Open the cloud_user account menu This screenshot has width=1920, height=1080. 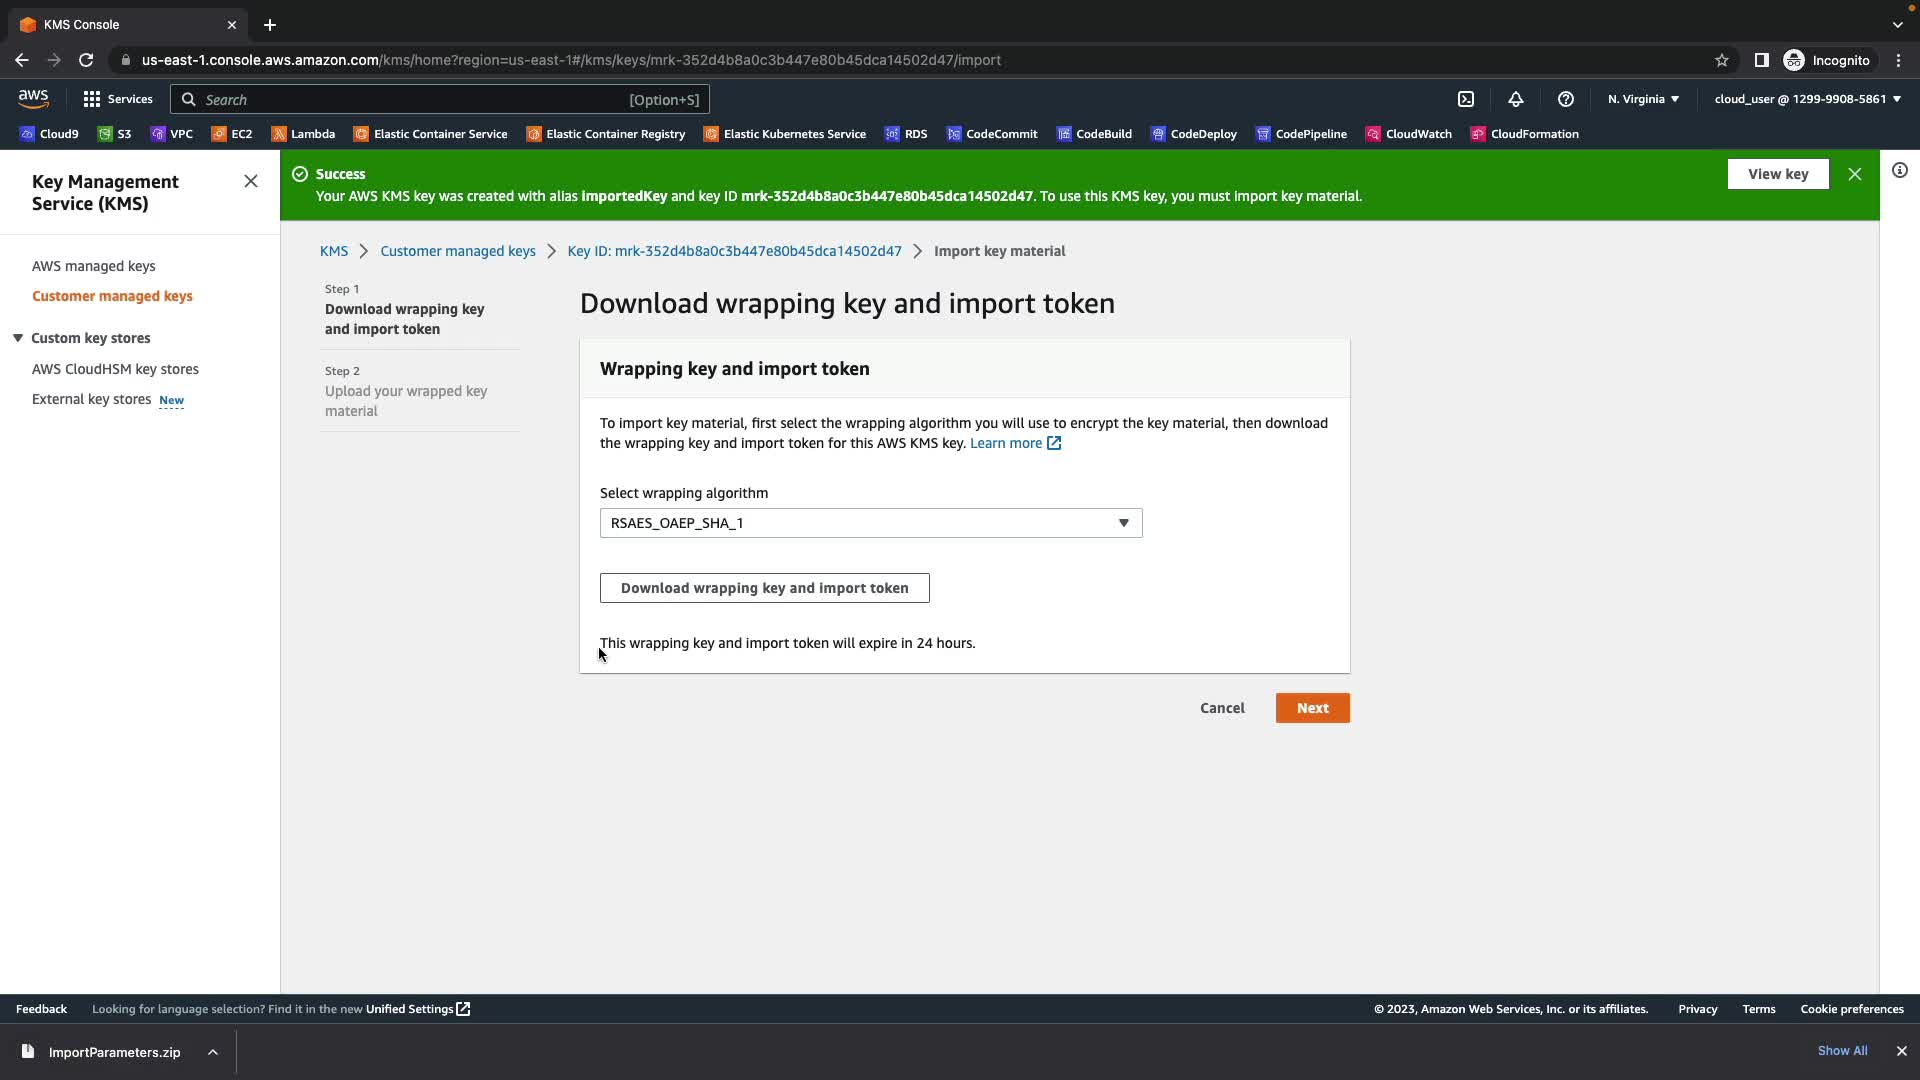pyautogui.click(x=1807, y=99)
